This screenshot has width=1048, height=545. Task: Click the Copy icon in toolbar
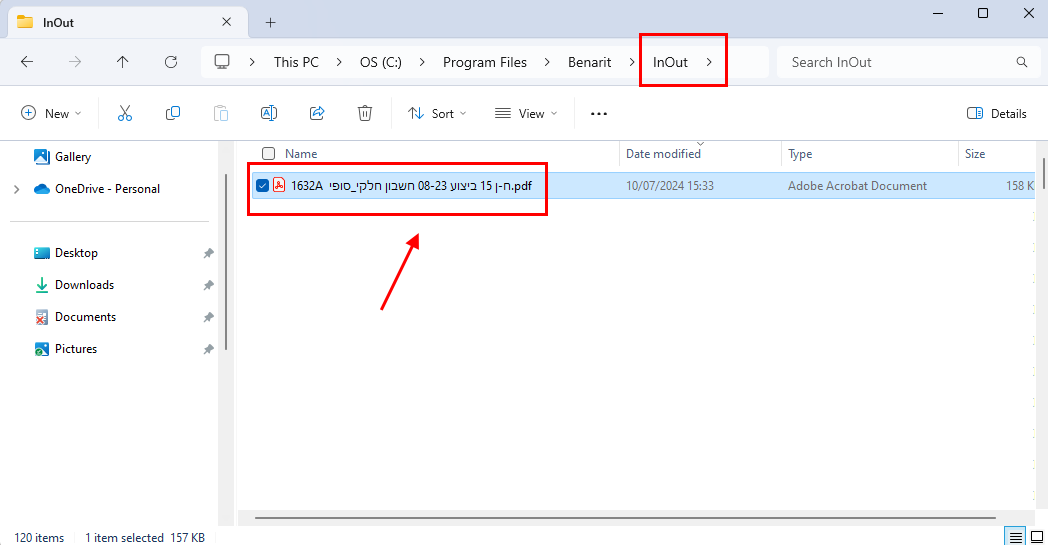pos(173,114)
